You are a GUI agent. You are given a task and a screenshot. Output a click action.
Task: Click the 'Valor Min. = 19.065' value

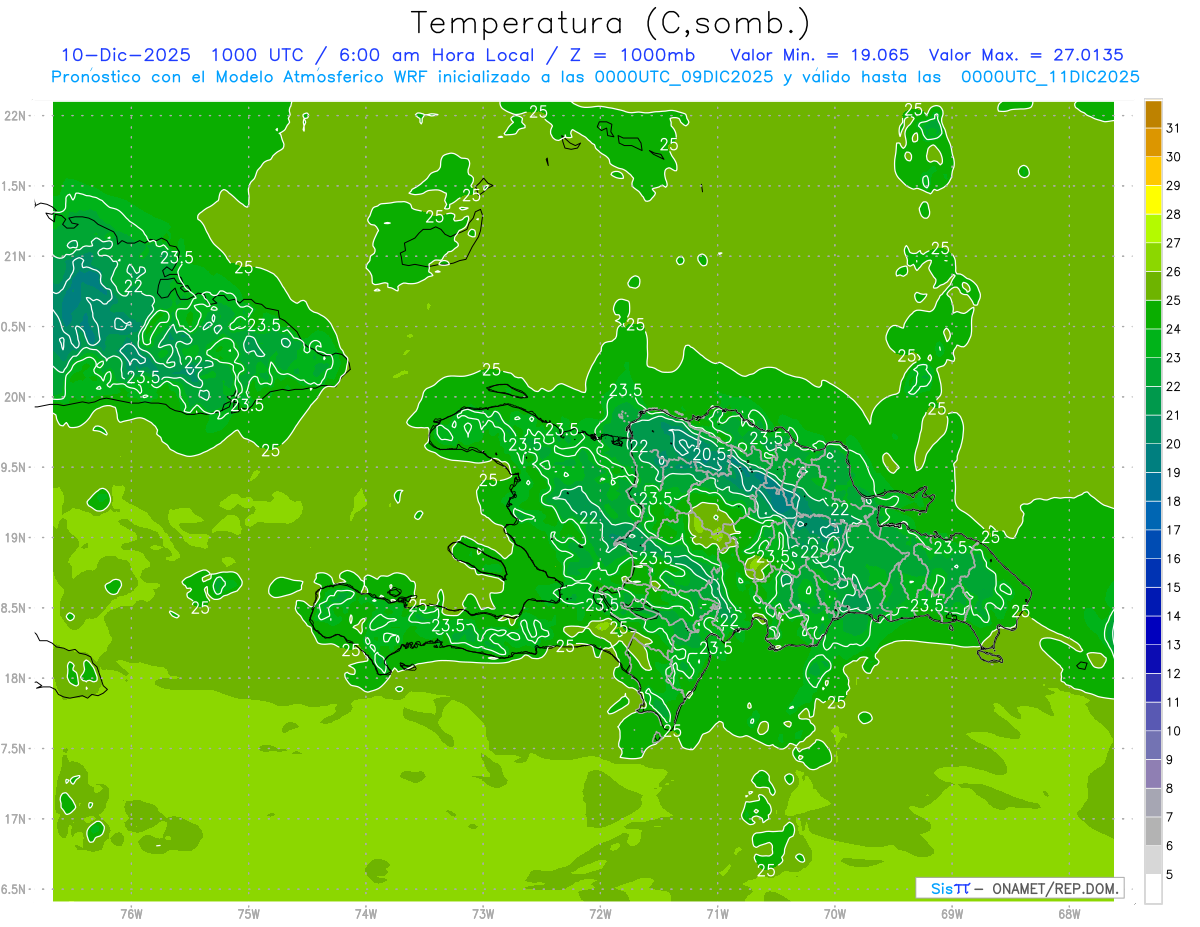click(x=820, y=55)
